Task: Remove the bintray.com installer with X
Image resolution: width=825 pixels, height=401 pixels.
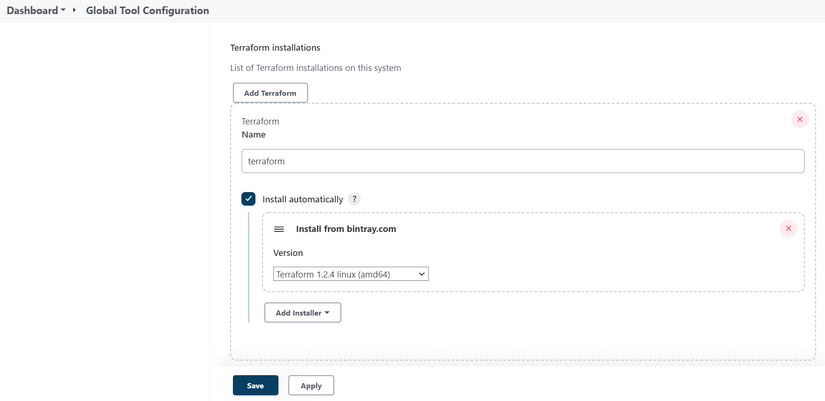Action: point(788,229)
